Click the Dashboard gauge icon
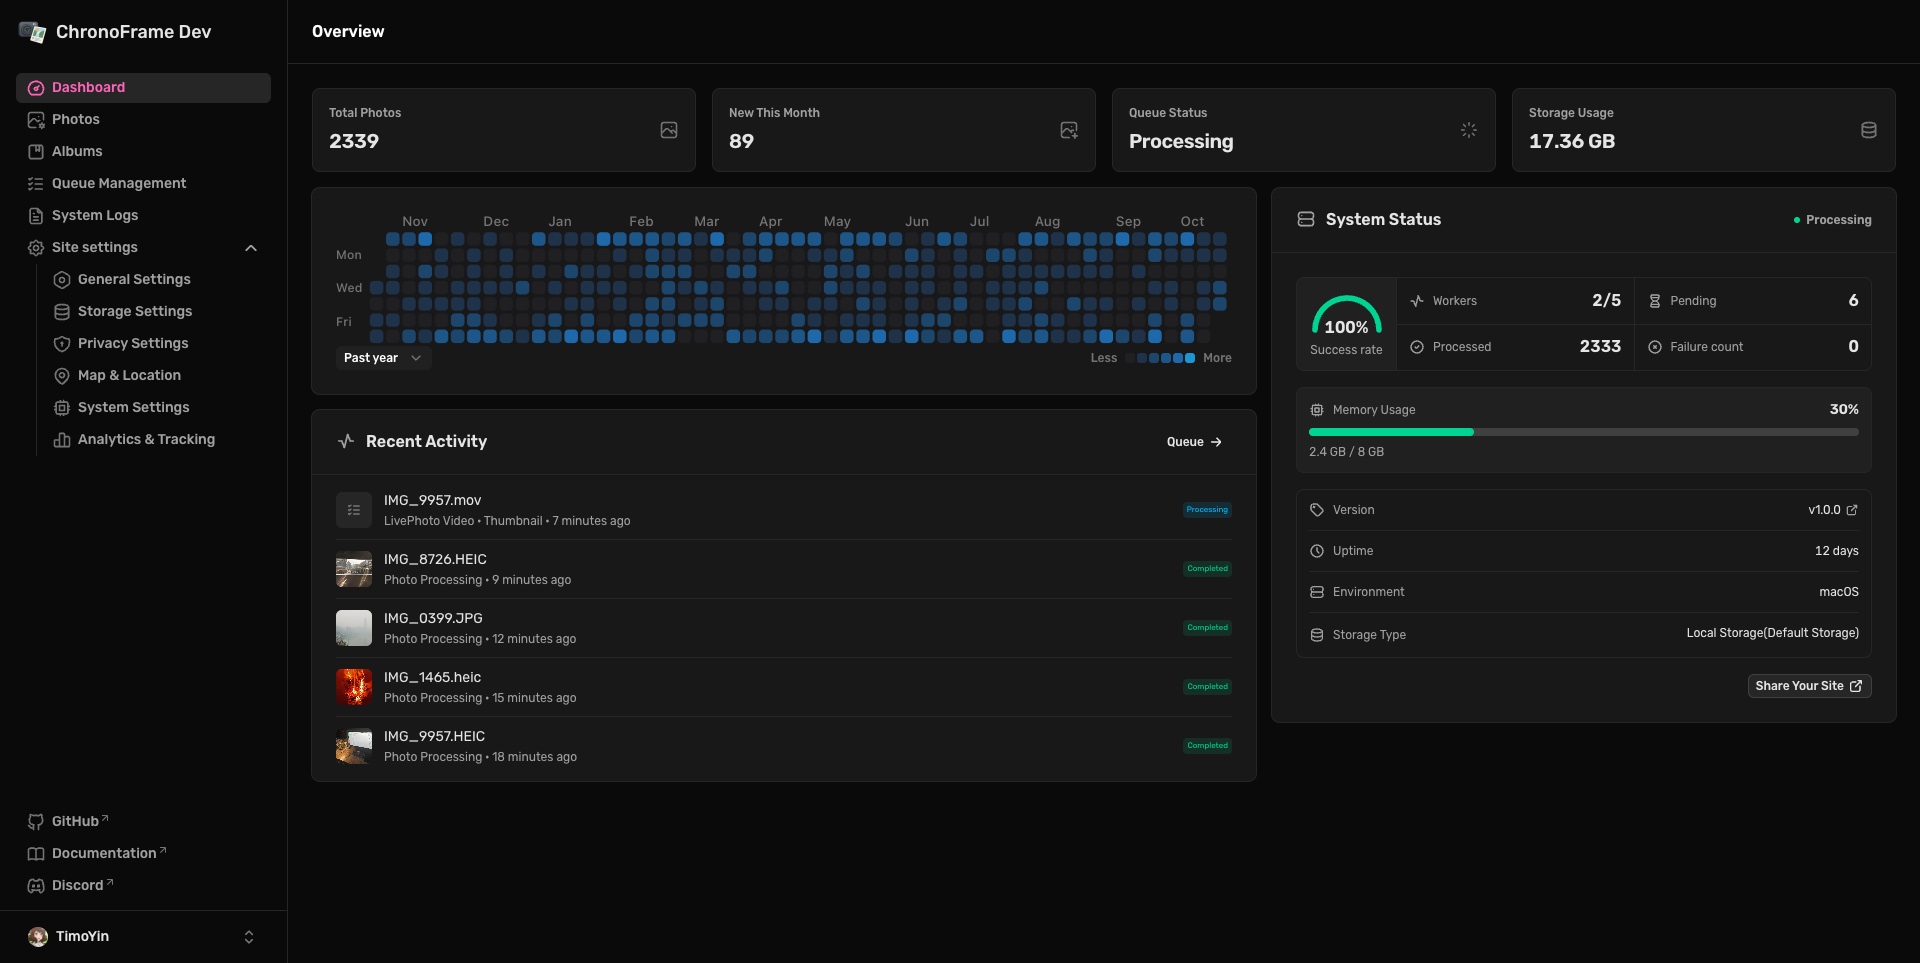Screen dimensions: 1920x963 36,88
